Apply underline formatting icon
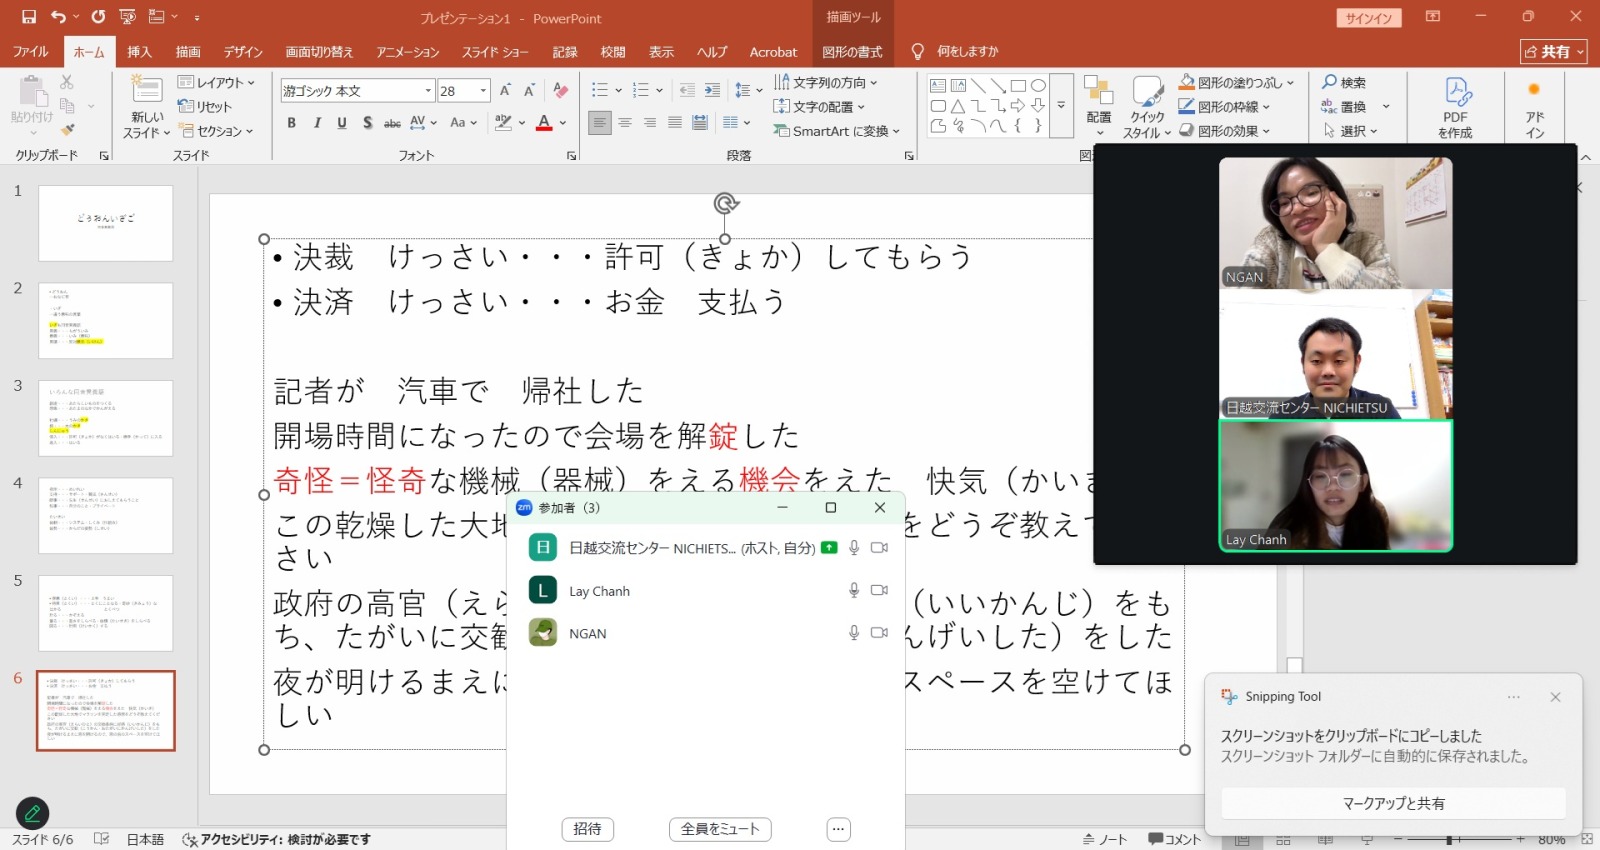The width and height of the screenshot is (1600, 850). tap(342, 122)
